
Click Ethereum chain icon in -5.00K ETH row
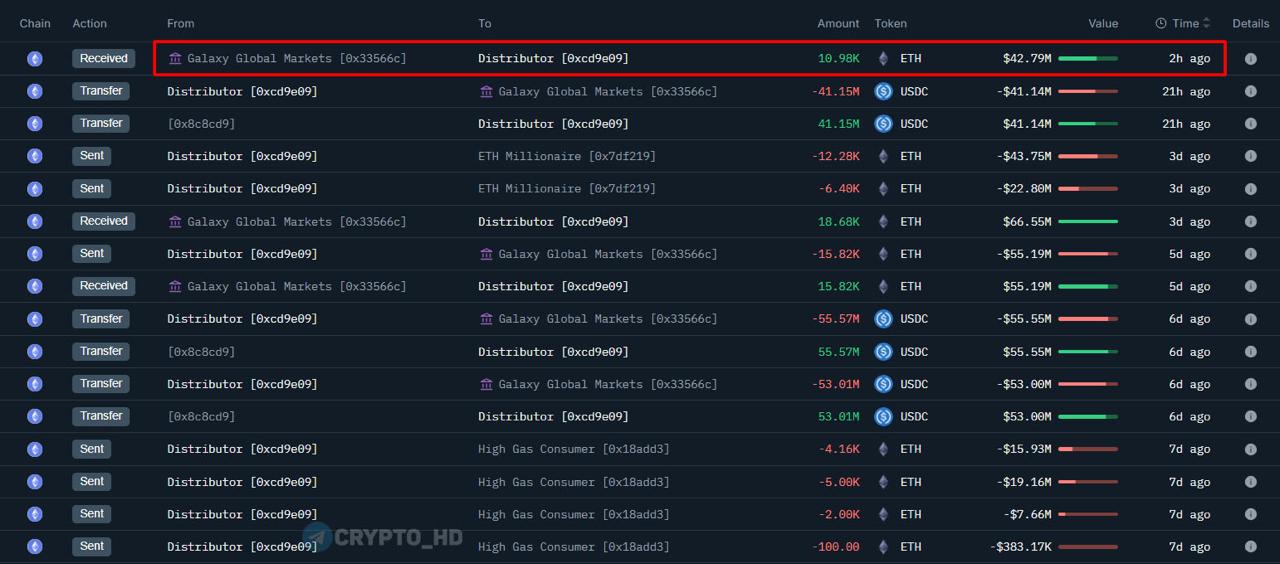click(x=35, y=482)
